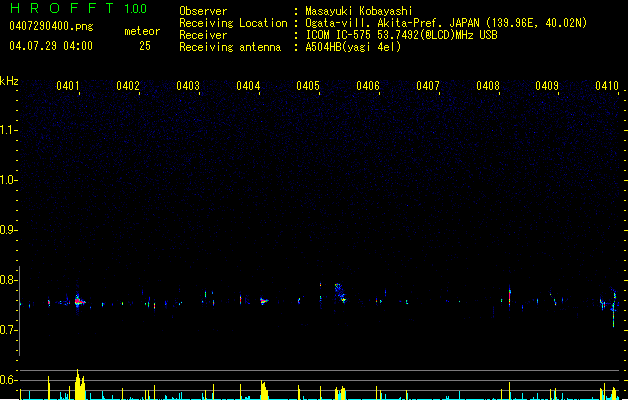Screen dimensions: 629x400
Task: Click the kHz axis label
Action: click(x=9, y=81)
